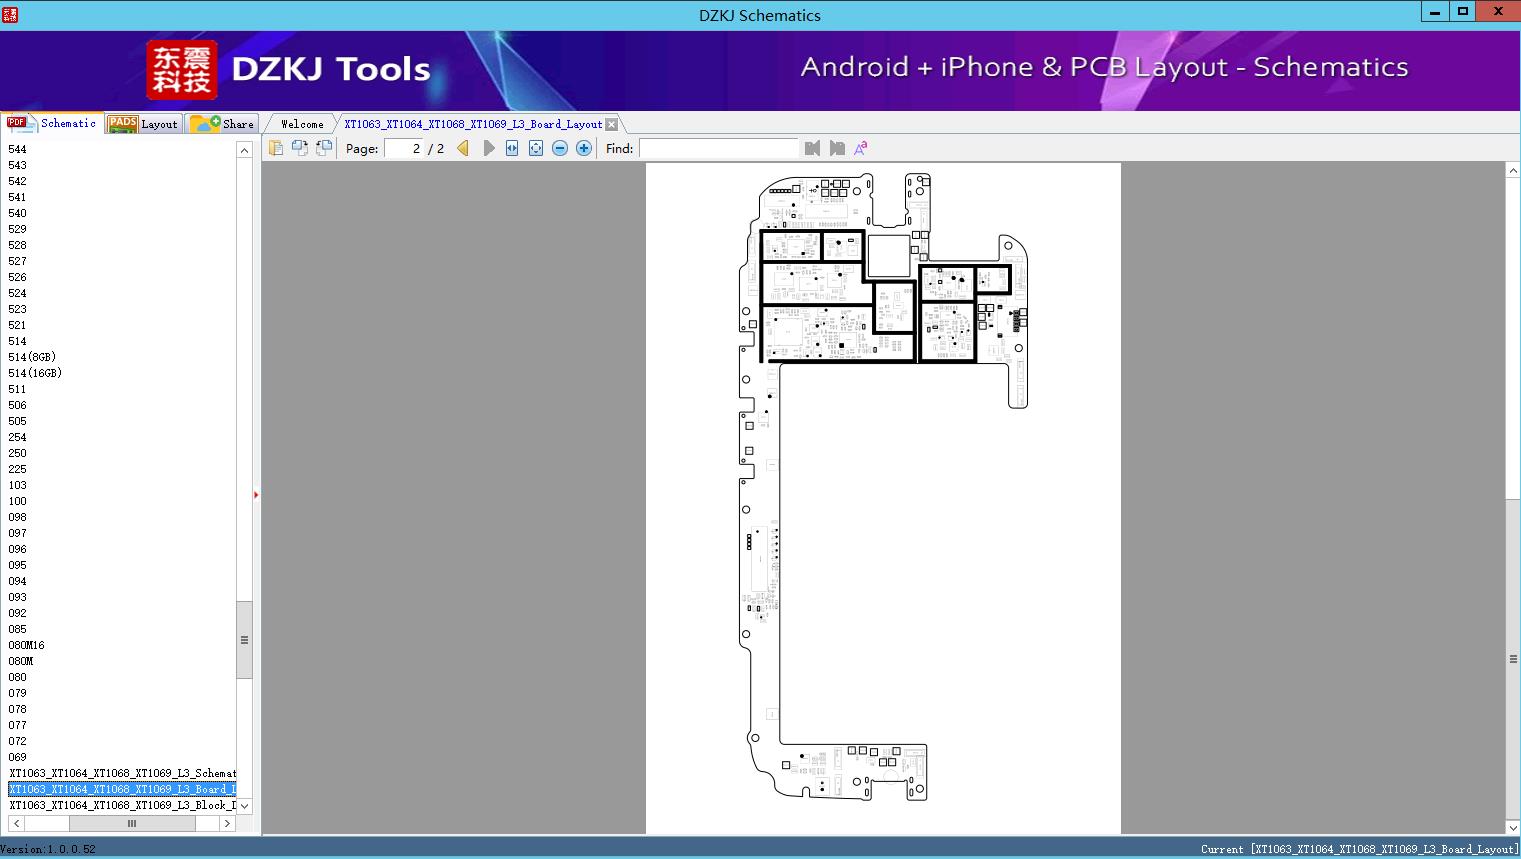Screen dimensions: 1521x859
Task: Click the page number input field
Action: (404, 148)
